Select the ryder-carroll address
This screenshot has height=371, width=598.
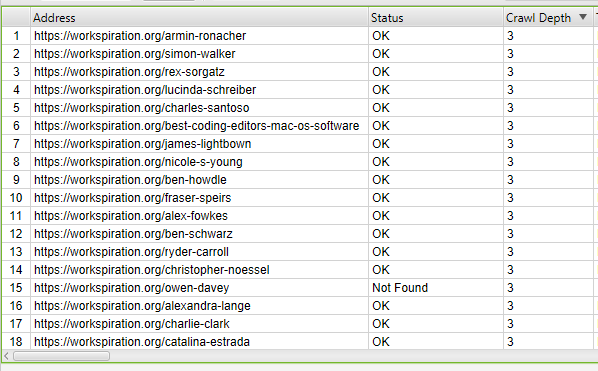pyautogui.click(x=131, y=252)
